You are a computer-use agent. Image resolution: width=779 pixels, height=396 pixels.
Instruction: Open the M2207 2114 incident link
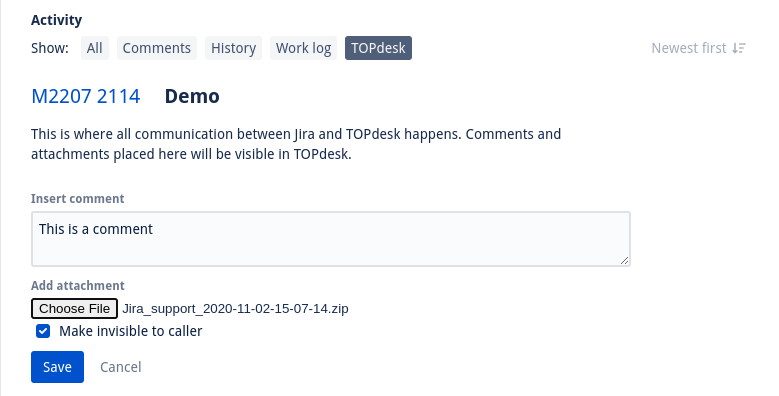pos(86,96)
